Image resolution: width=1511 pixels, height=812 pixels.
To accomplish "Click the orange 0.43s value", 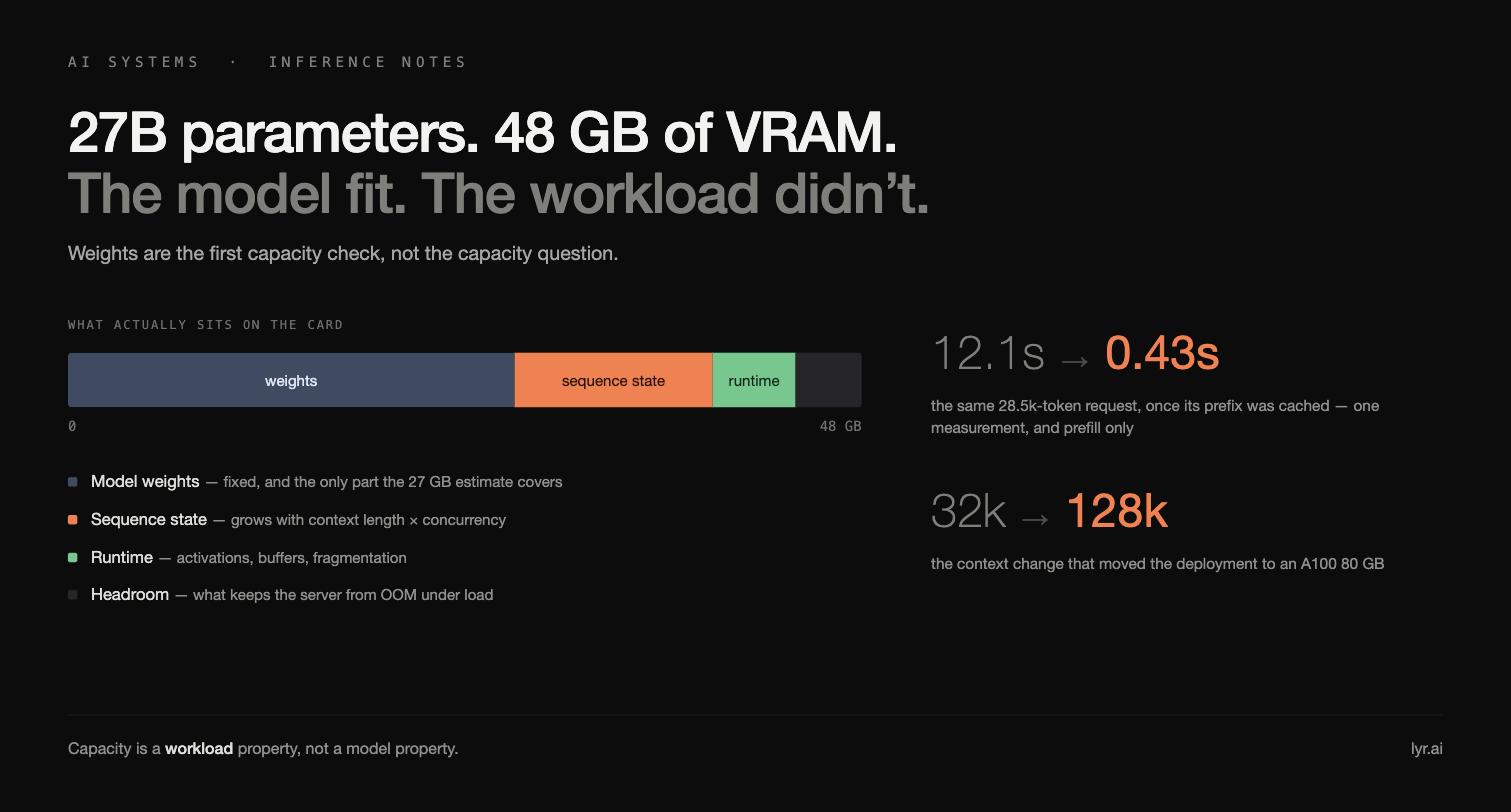I will [1162, 353].
